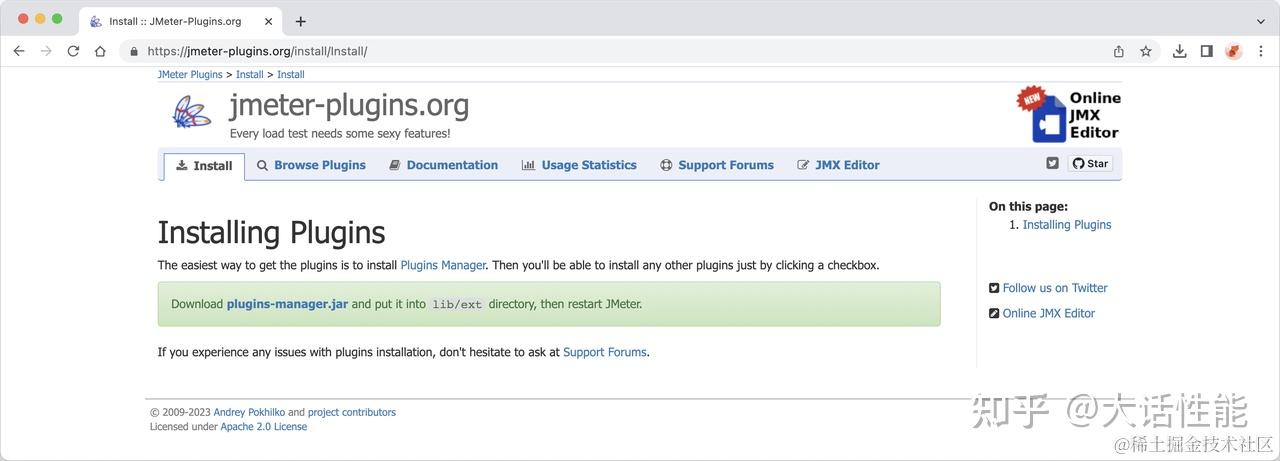Open the Documentation tab
Image resolution: width=1280 pixels, height=461 pixels.
(x=443, y=165)
